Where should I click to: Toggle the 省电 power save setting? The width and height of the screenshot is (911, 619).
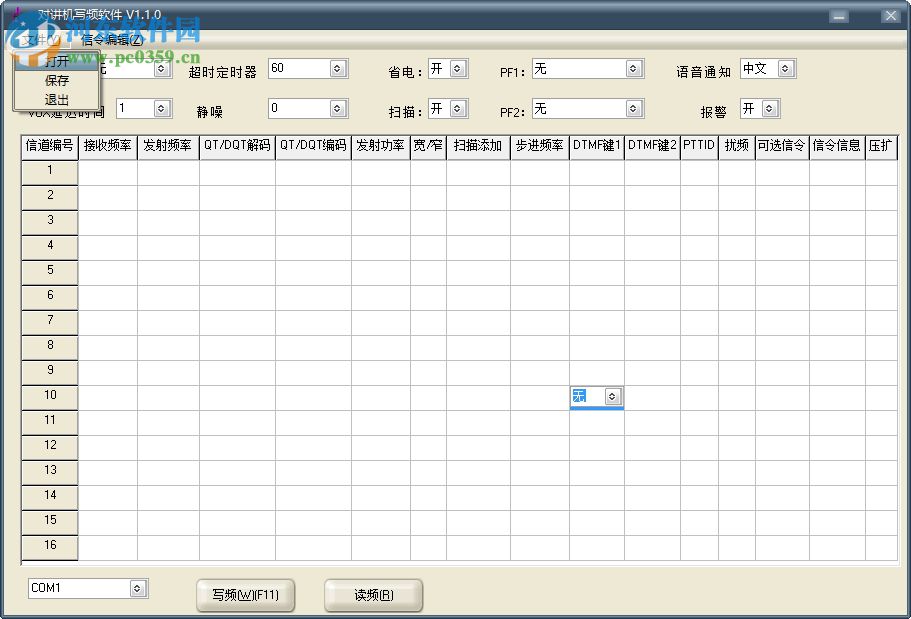[x=448, y=68]
